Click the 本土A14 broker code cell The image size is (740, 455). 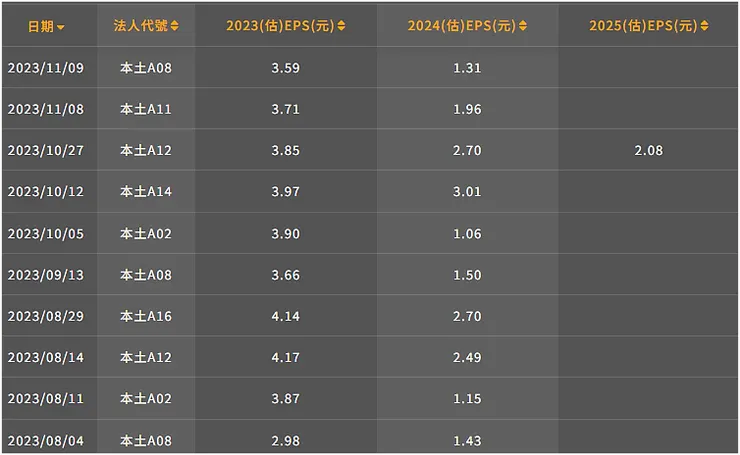(x=146, y=192)
